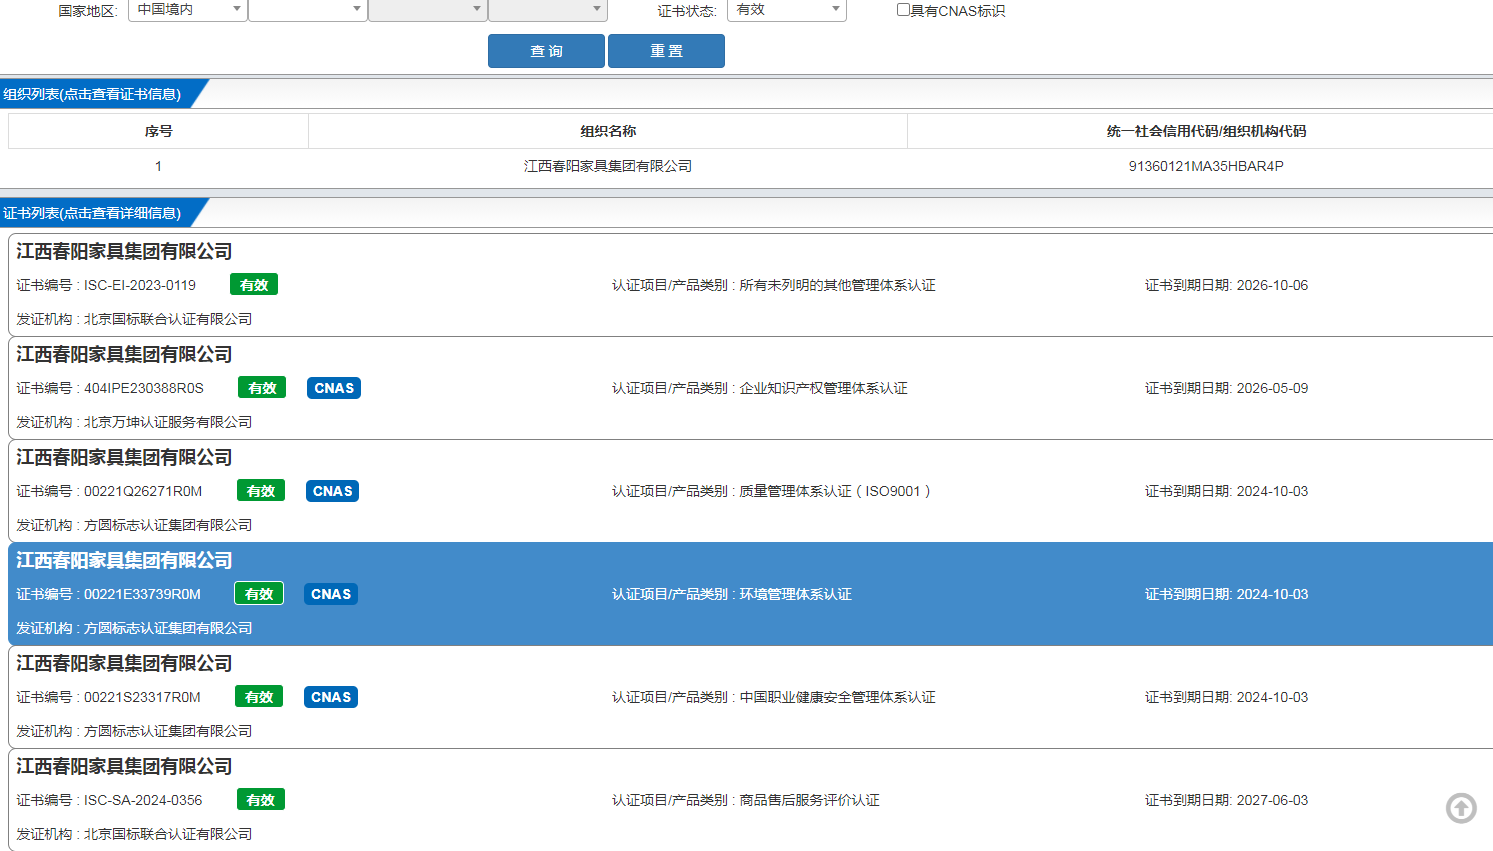Click the CNAS badge for certificate 00221E33739R0M
1493x851 pixels.
coord(331,594)
